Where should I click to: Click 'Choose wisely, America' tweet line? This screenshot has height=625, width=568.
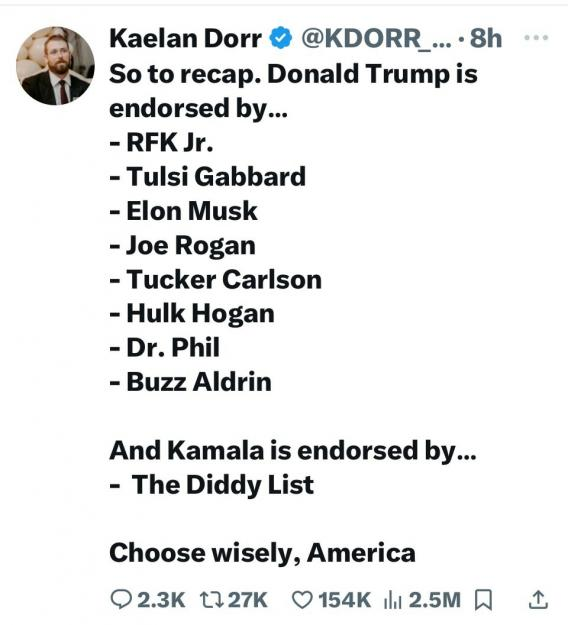point(262,553)
